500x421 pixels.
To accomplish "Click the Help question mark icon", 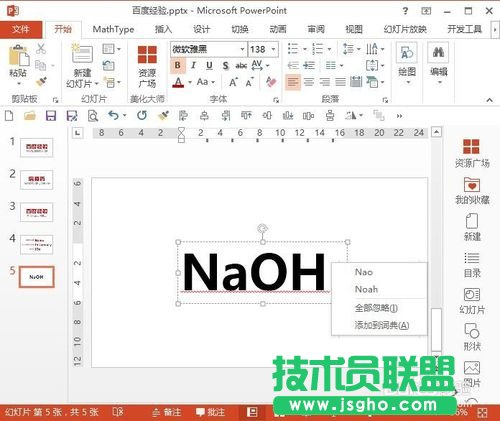I will 405,11.
